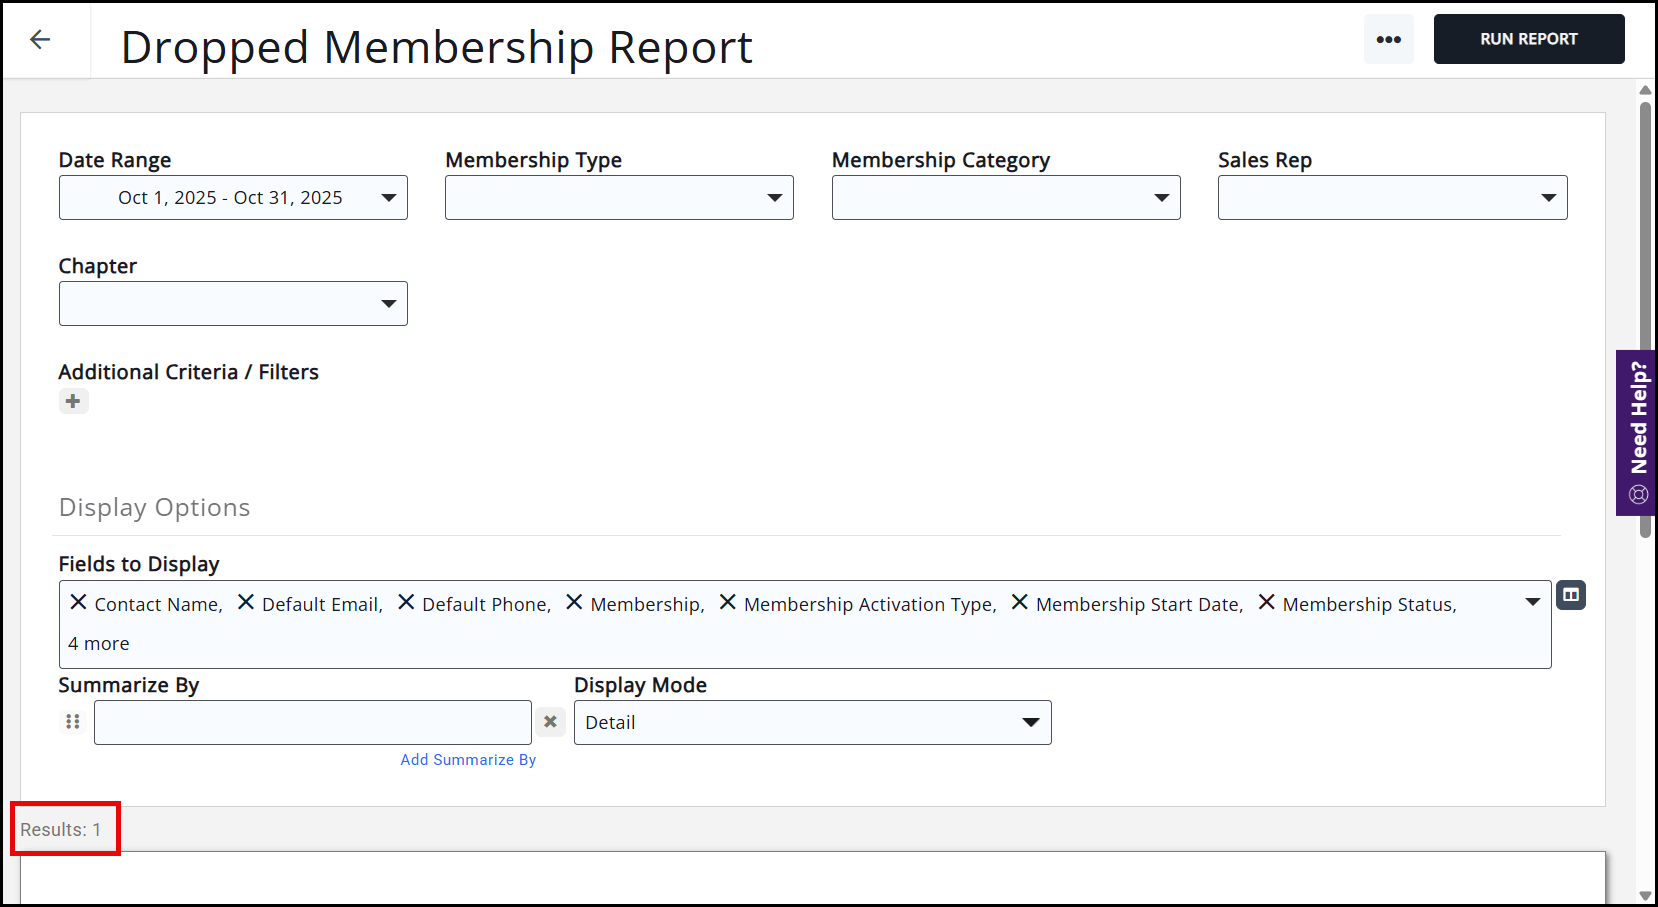Screen dimensions: 1658x907
Task: Open the Date Range dropdown
Action: pos(233,198)
